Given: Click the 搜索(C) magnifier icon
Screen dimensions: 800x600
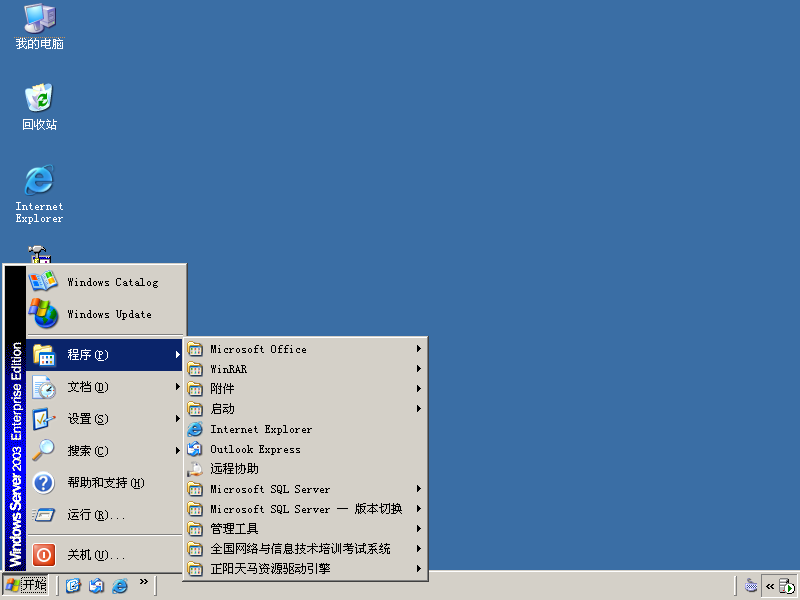Looking at the screenshot, I should 44,451.
